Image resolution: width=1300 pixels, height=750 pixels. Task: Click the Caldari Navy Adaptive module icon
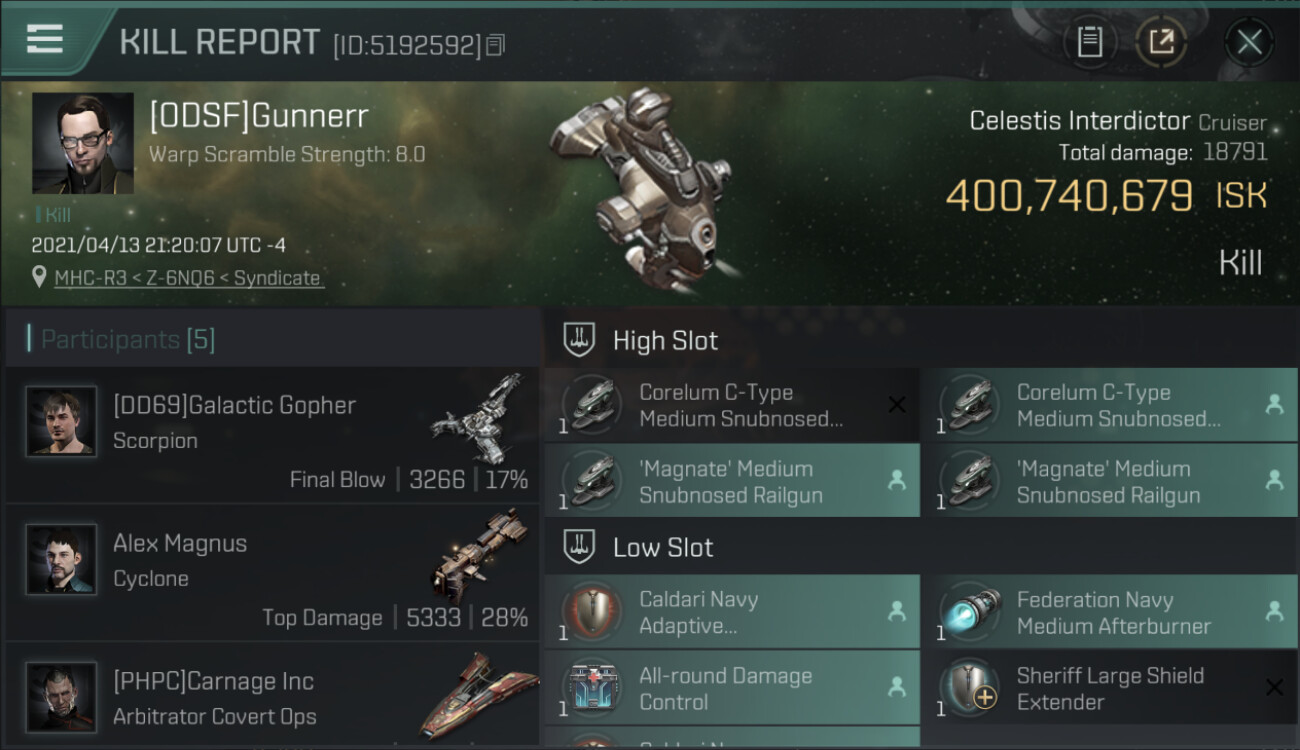591,610
